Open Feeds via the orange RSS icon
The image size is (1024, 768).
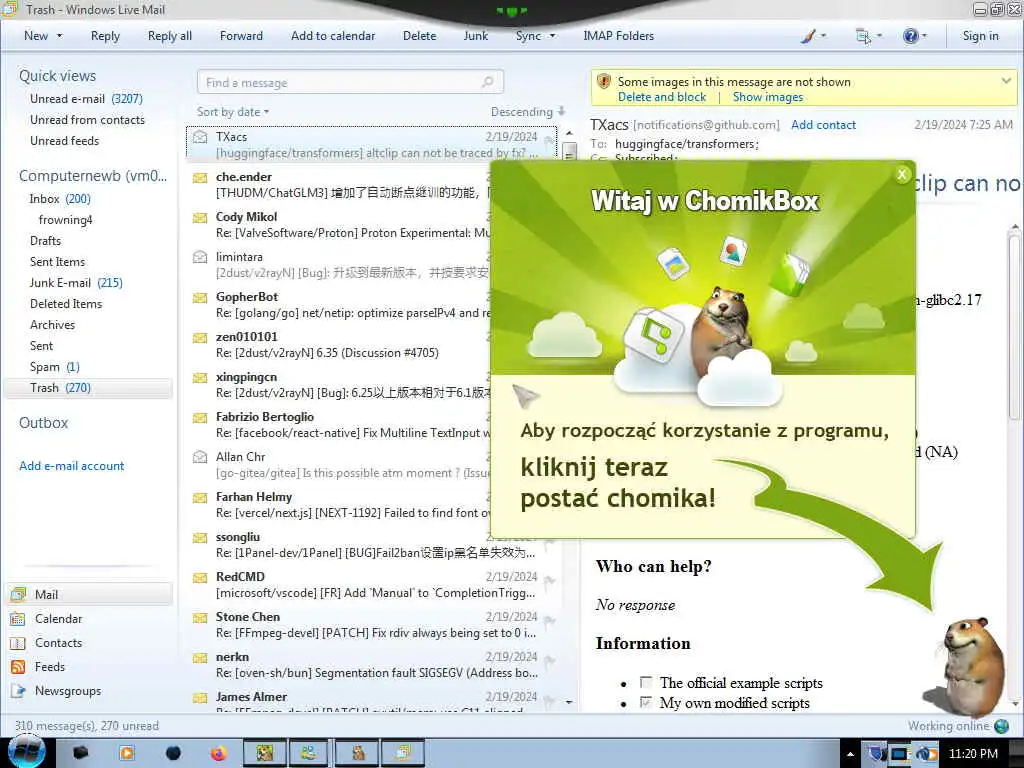pyautogui.click(x=18, y=667)
